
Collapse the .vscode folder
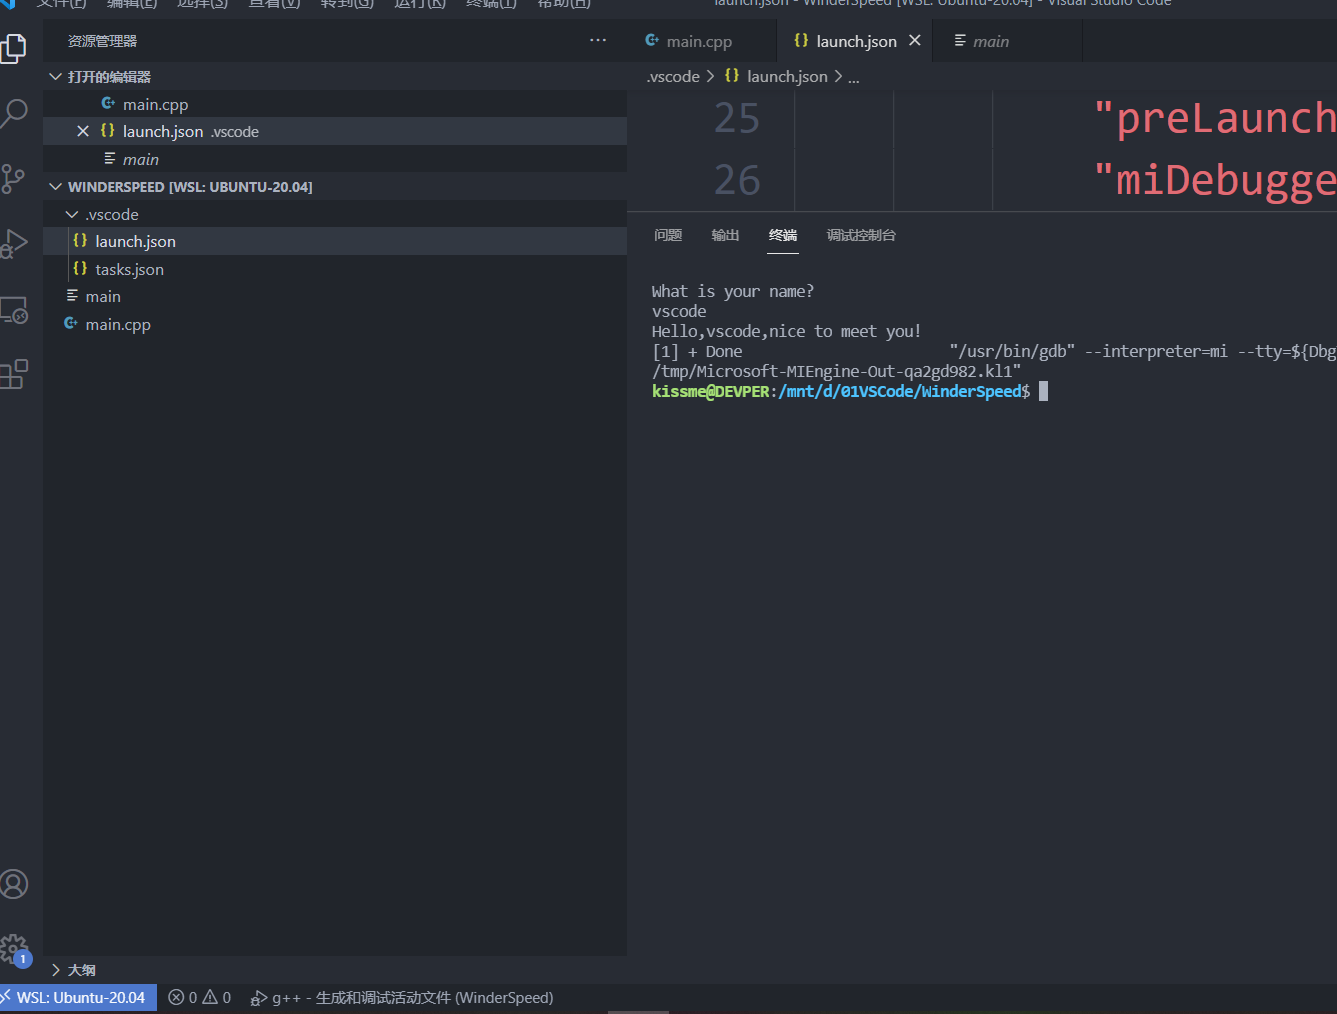click(x=71, y=213)
